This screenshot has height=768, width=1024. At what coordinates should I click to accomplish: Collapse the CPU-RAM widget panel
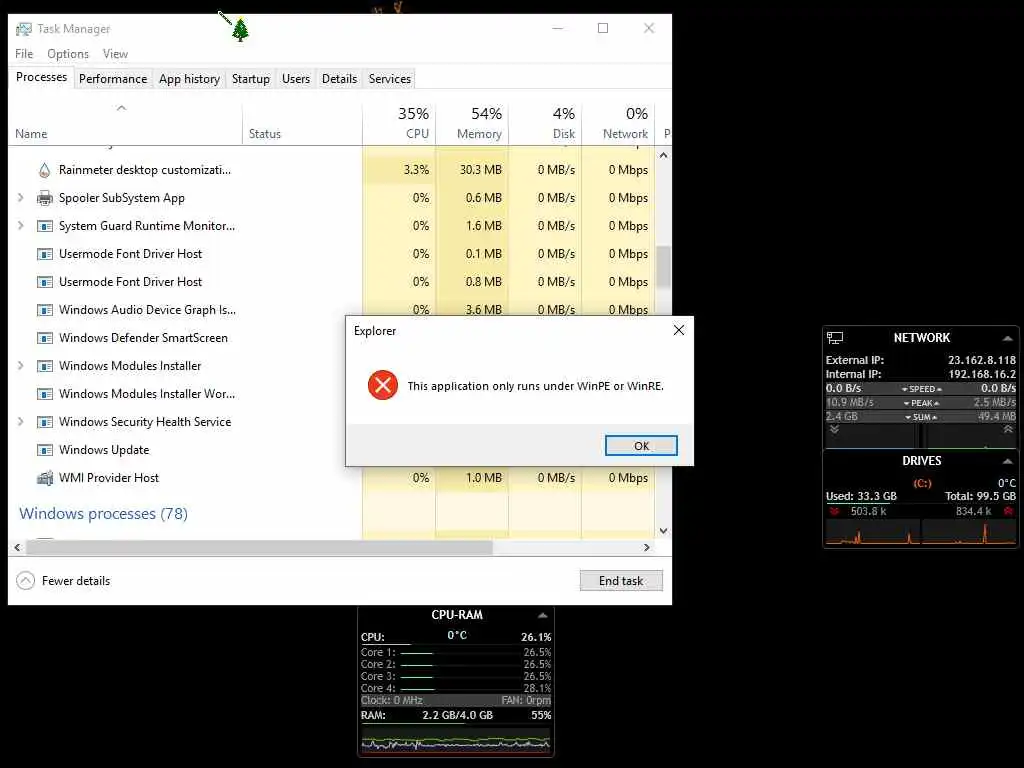(x=542, y=615)
